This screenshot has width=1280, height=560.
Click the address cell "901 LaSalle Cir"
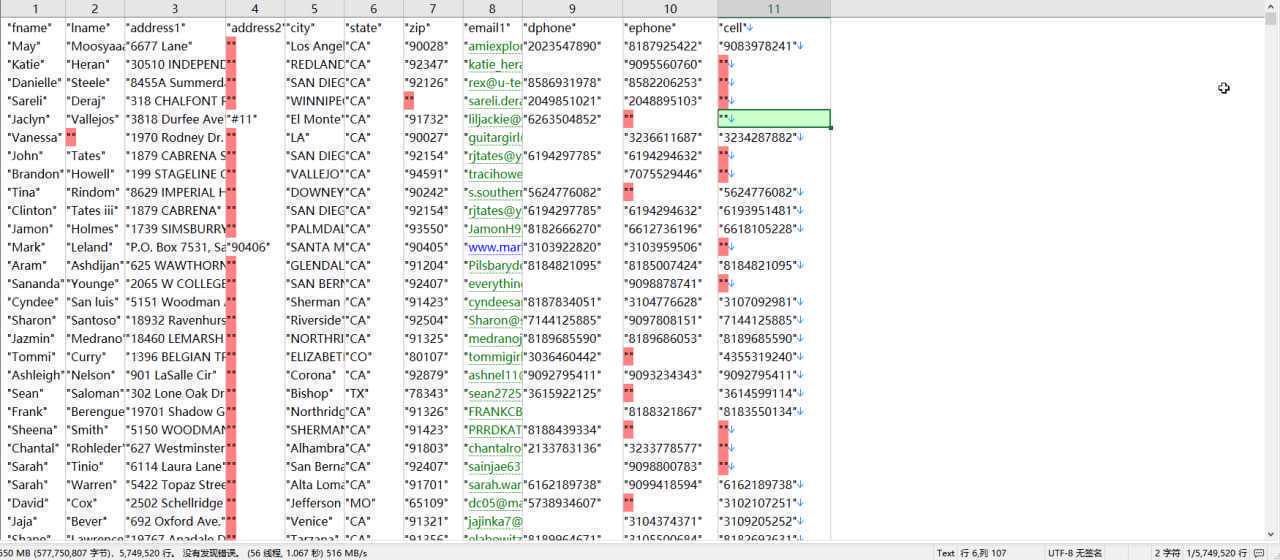(x=175, y=375)
